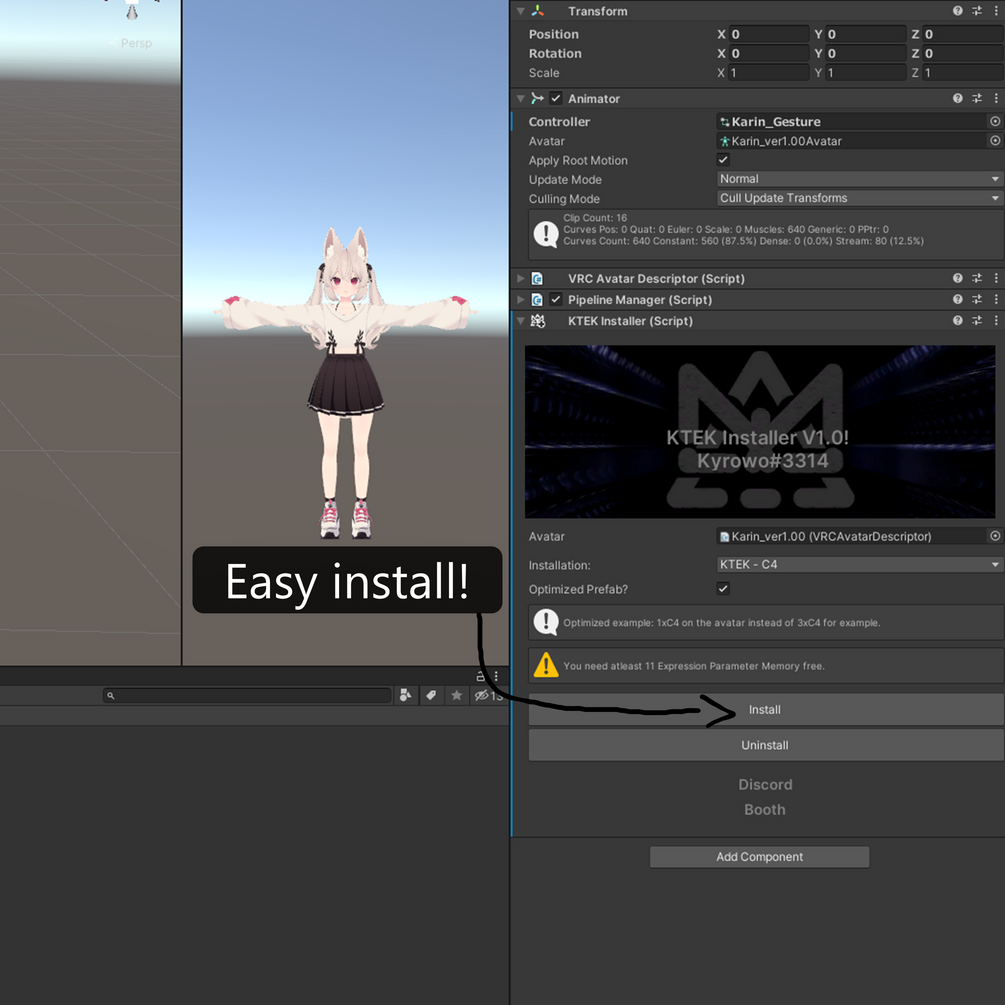Viewport: 1005px width, 1005px height.
Task: Open the Update Mode dropdown
Action: (859, 179)
